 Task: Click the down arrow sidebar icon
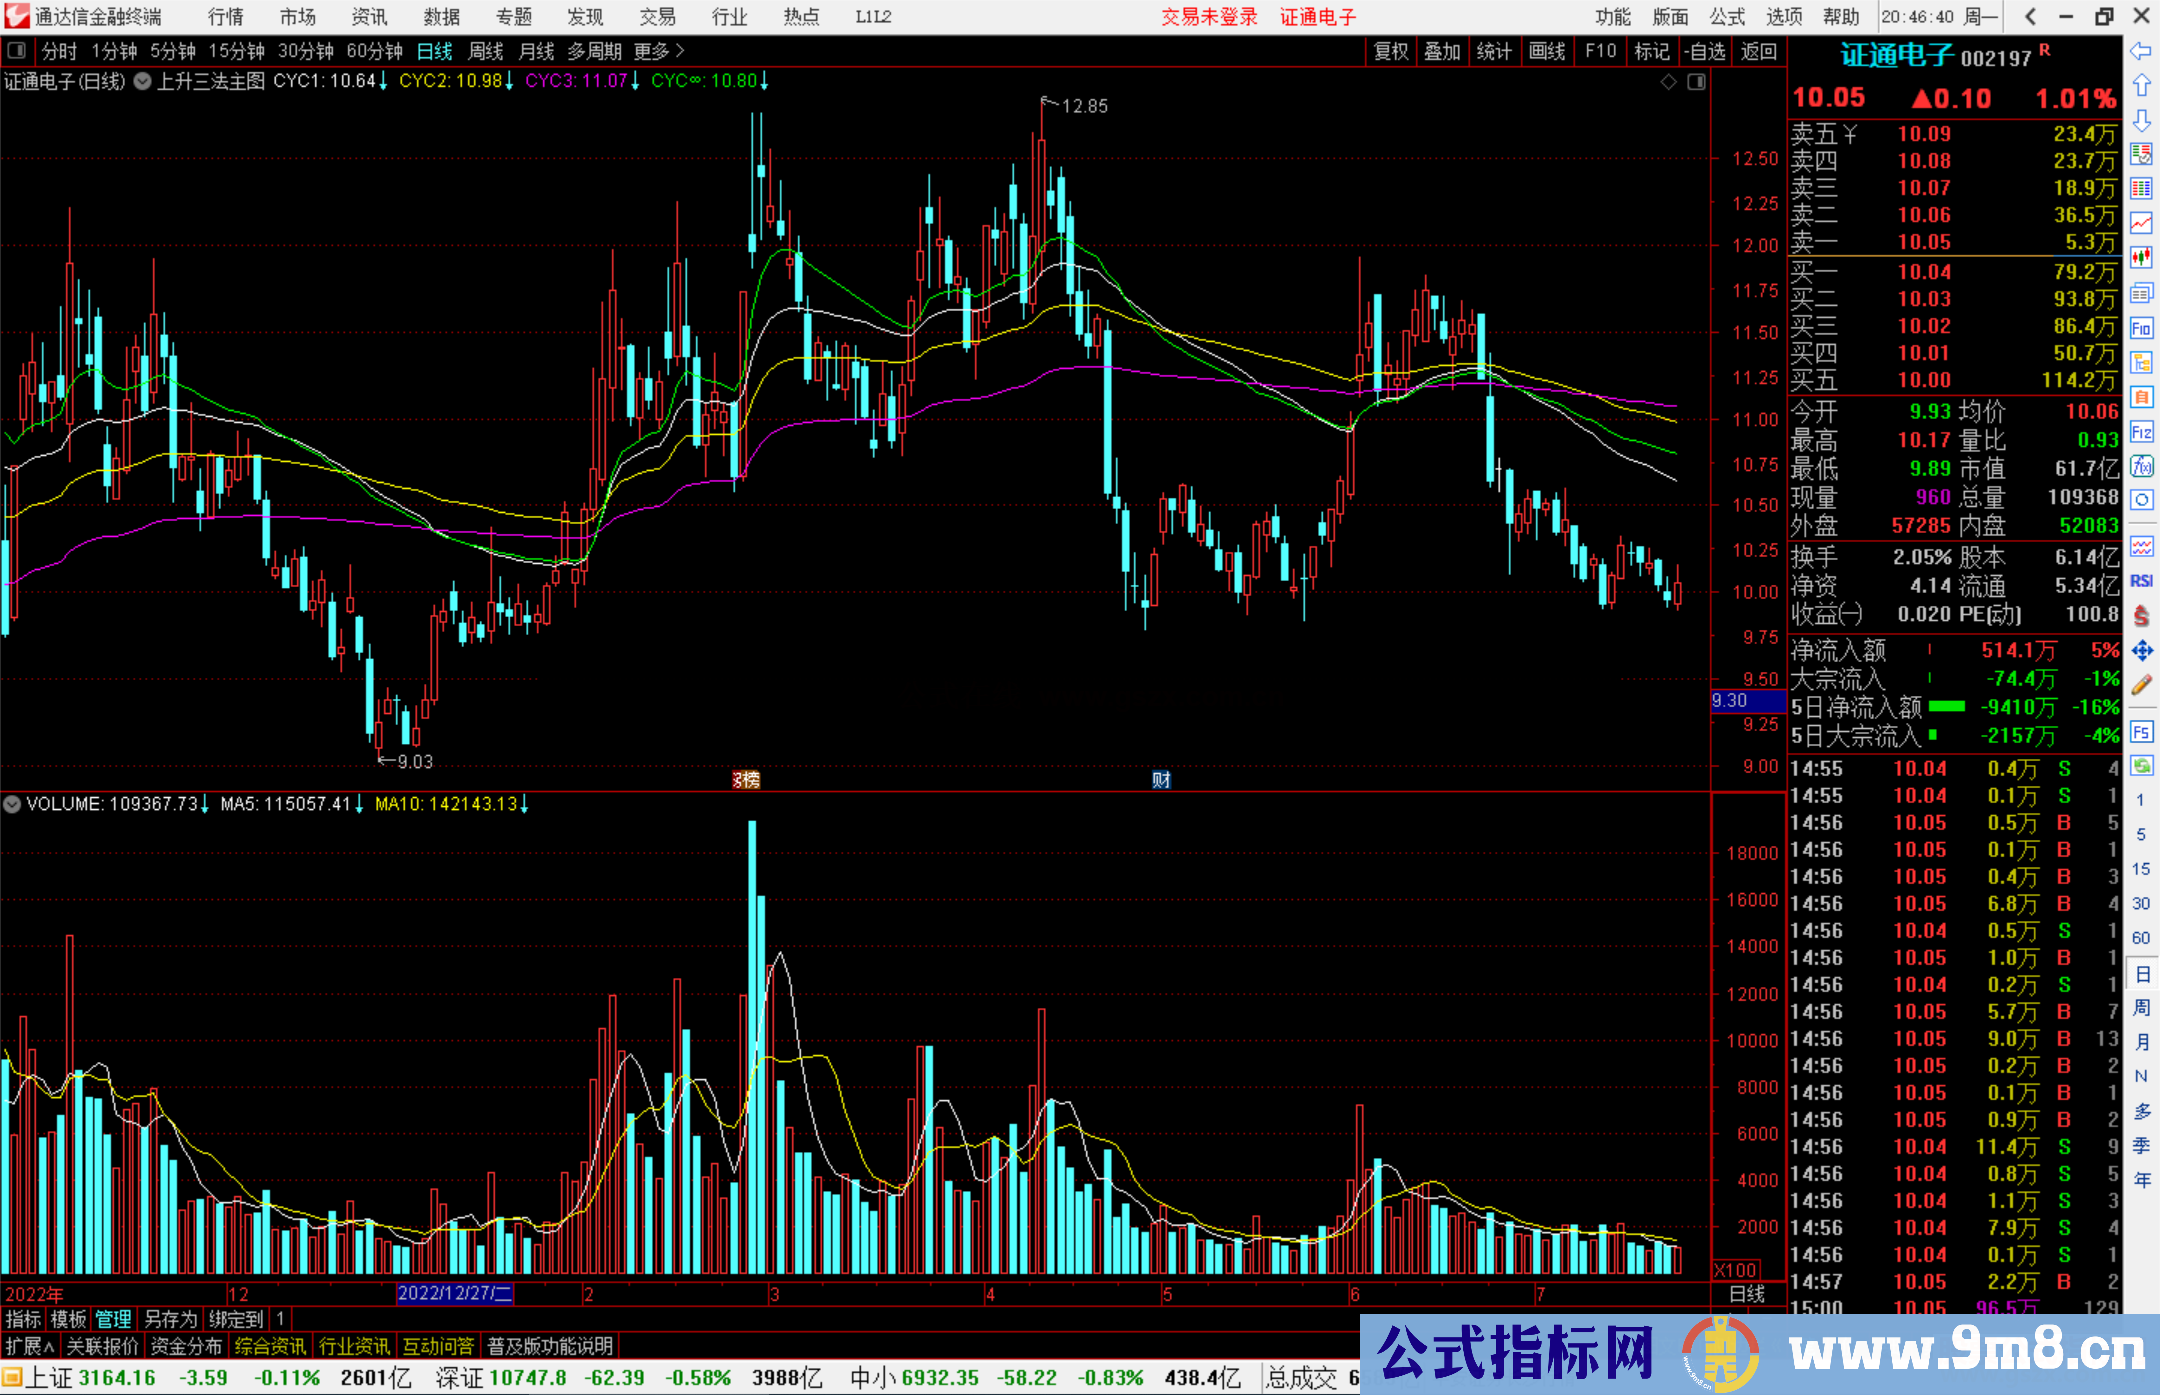[2141, 120]
